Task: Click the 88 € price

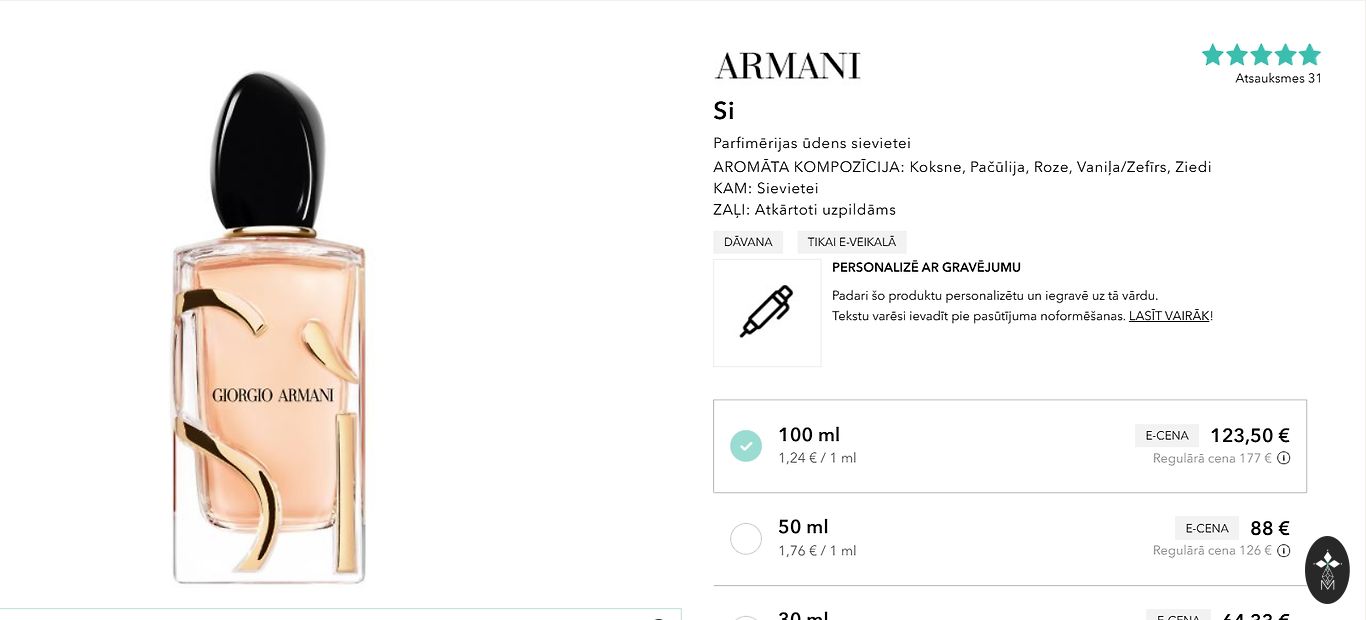Action: click(1270, 528)
